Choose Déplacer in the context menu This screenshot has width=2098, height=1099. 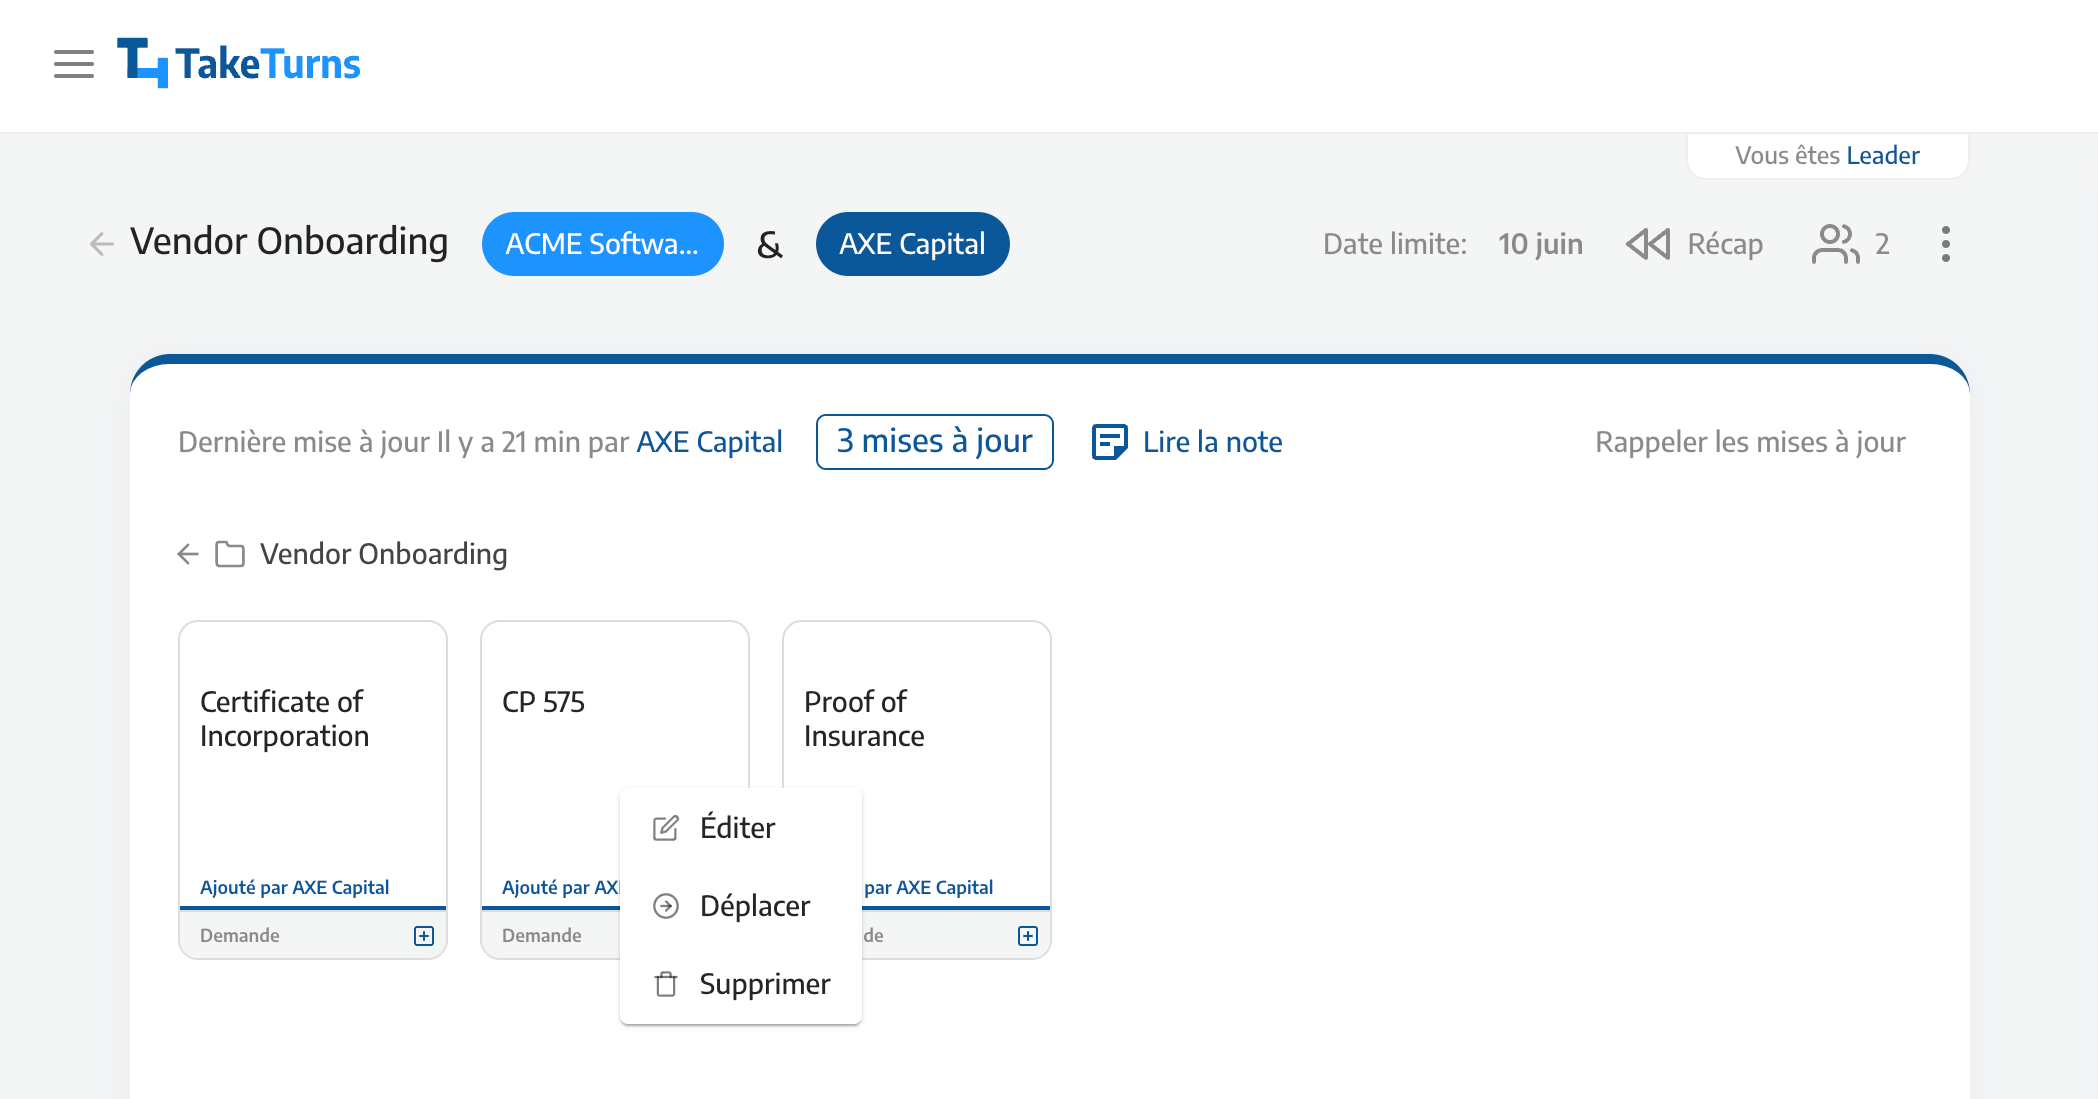pyautogui.click(x=741, y=905)
